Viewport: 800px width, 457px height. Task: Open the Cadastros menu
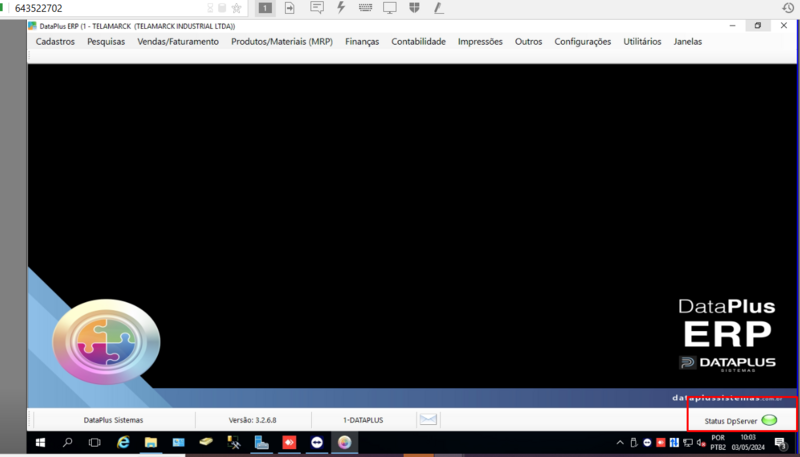55,42
